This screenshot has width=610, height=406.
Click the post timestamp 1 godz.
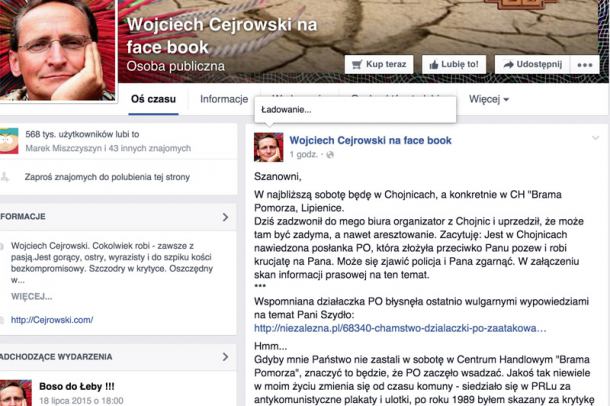point(303,155)
